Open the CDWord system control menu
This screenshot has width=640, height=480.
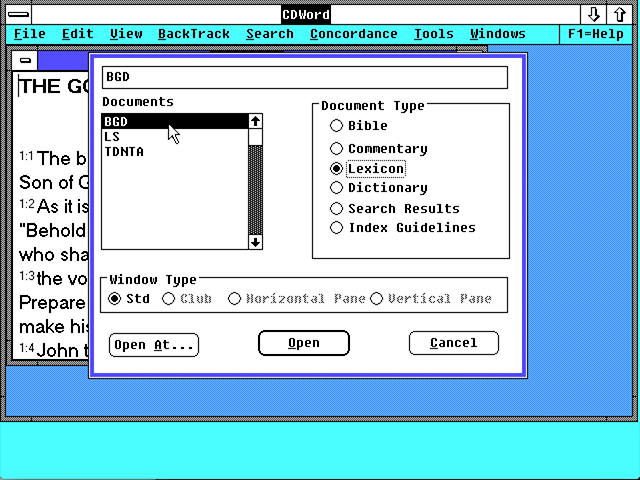pos(19,15)
